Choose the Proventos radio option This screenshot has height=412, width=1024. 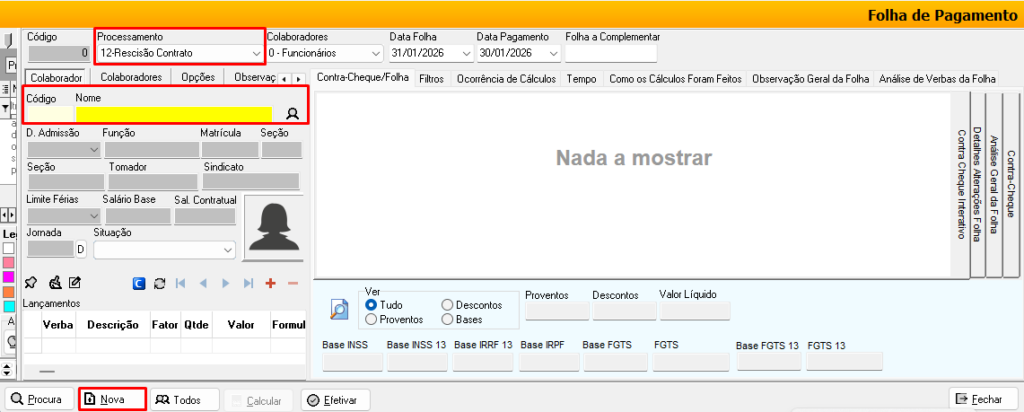pos(371,319)
